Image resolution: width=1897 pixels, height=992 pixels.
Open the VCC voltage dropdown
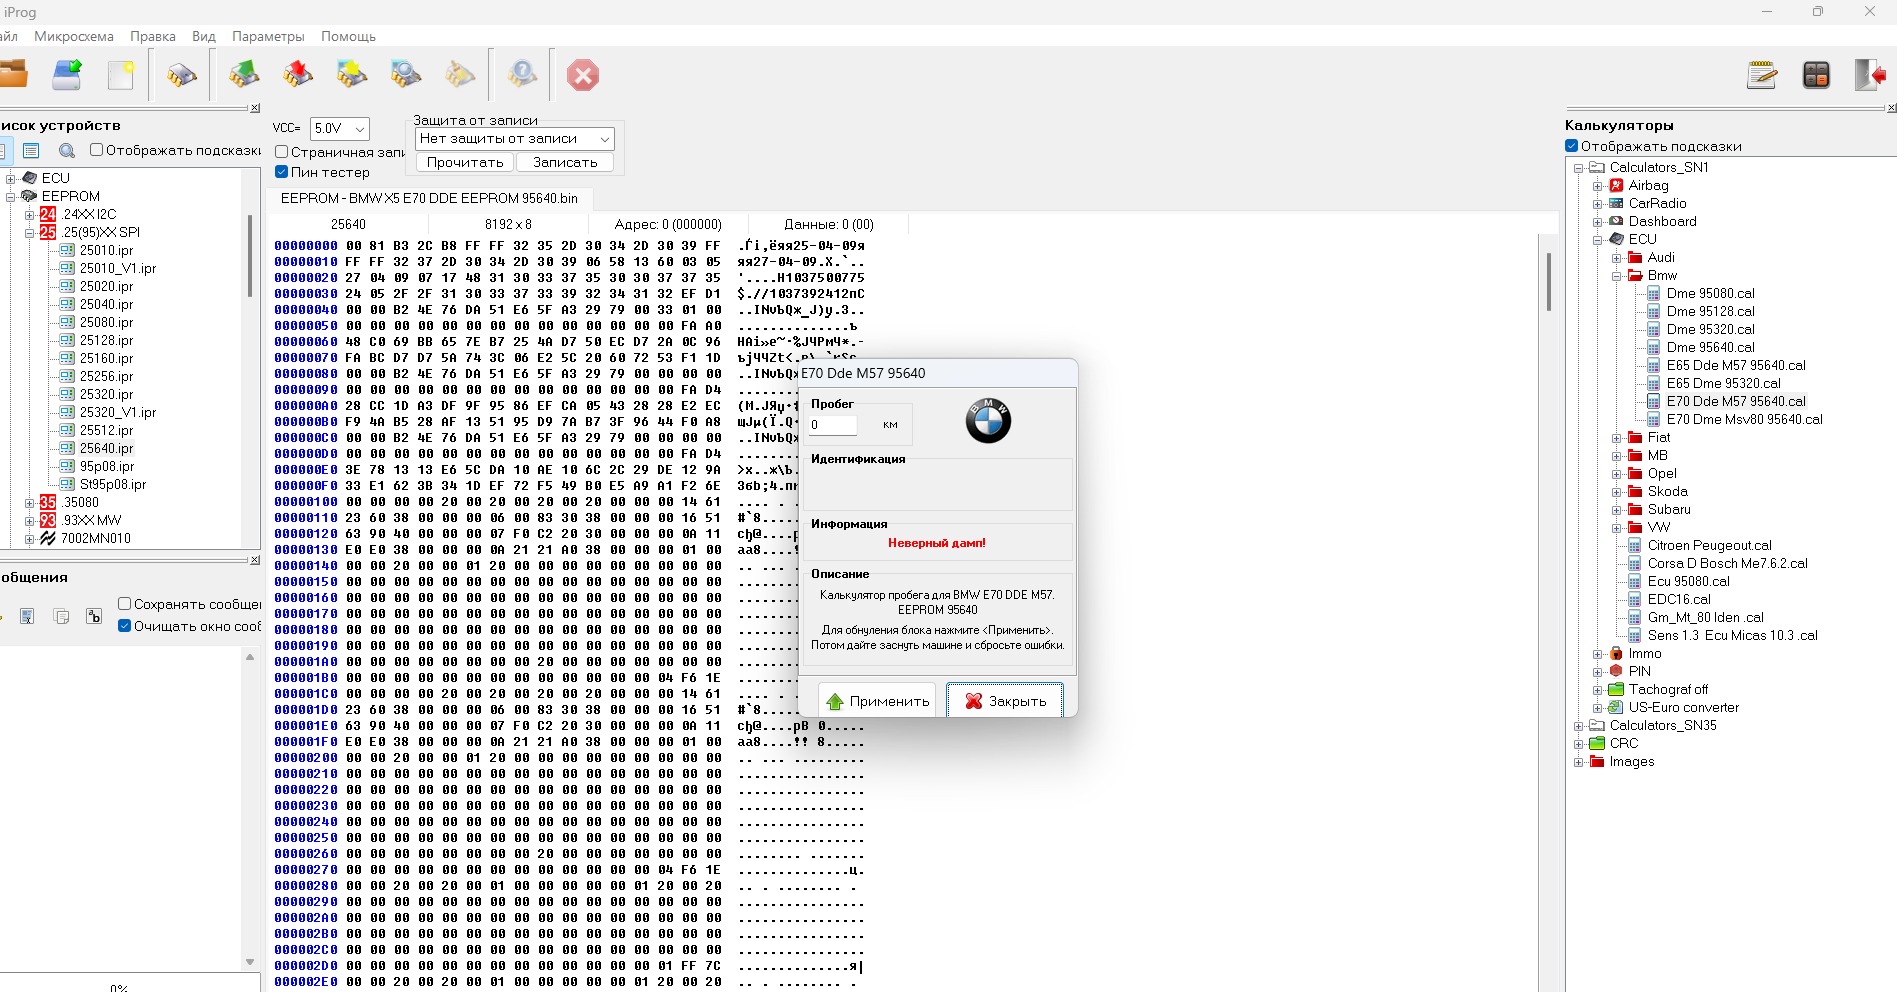pos(340,129)
